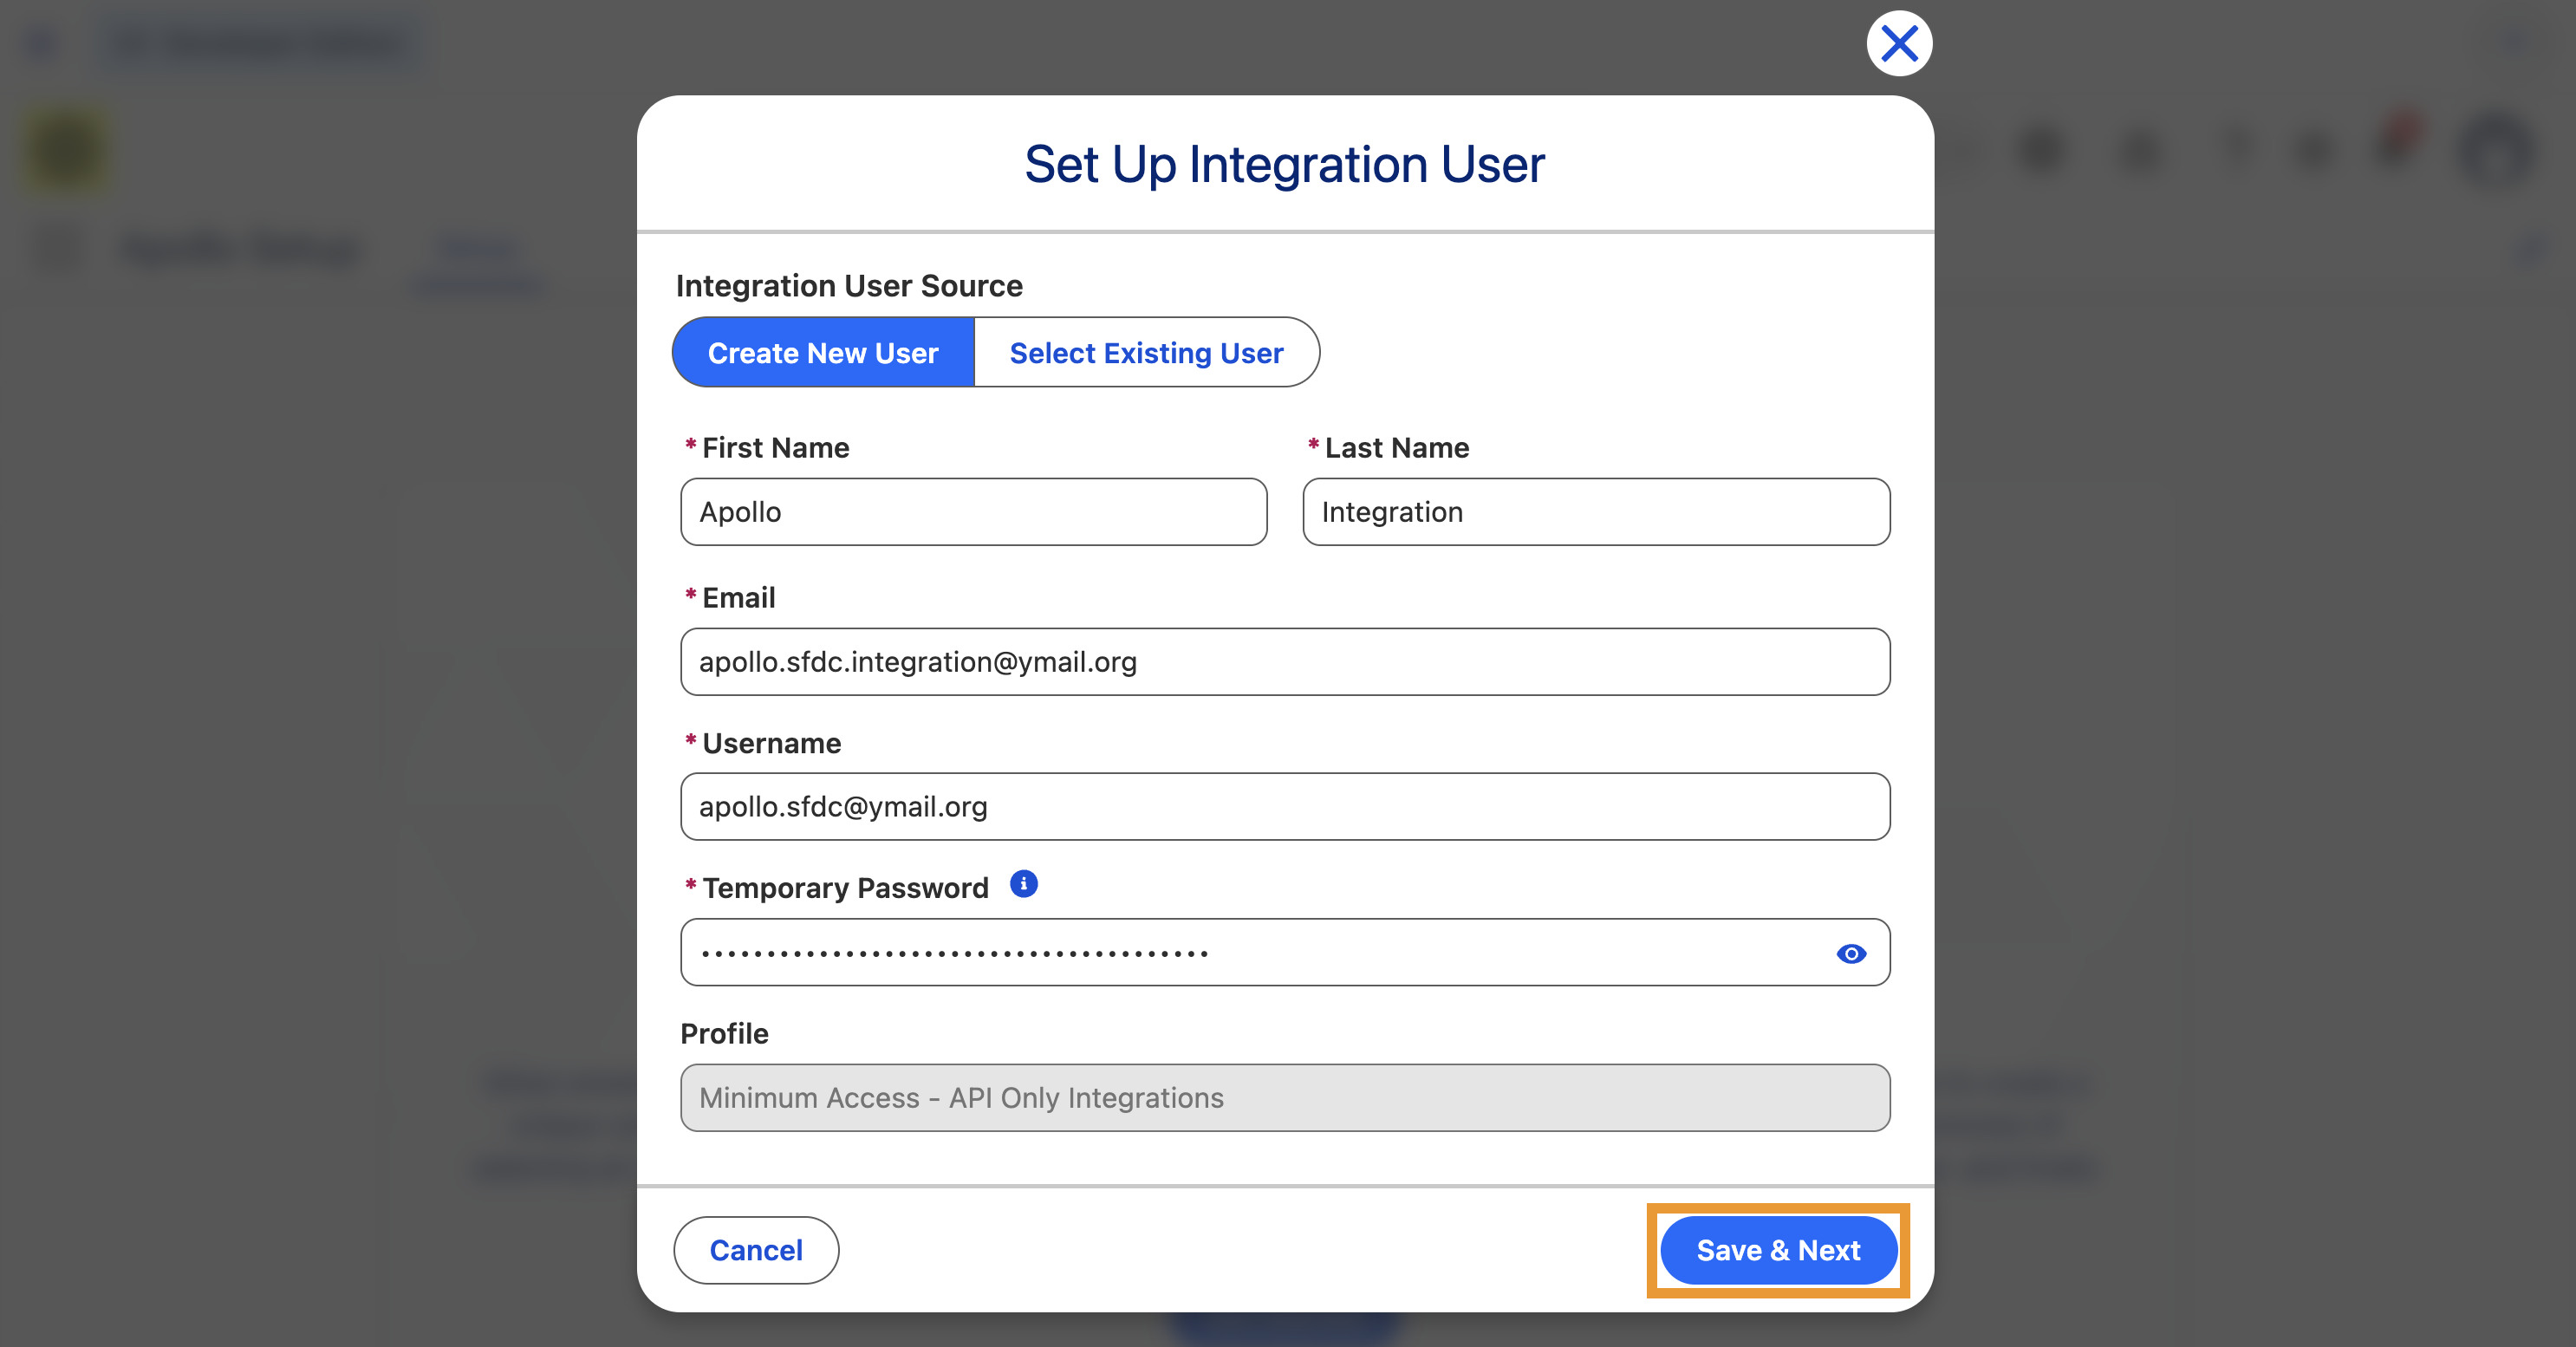
Task: Focus the First Name field containing Apollo
Action: coord(974,512)
